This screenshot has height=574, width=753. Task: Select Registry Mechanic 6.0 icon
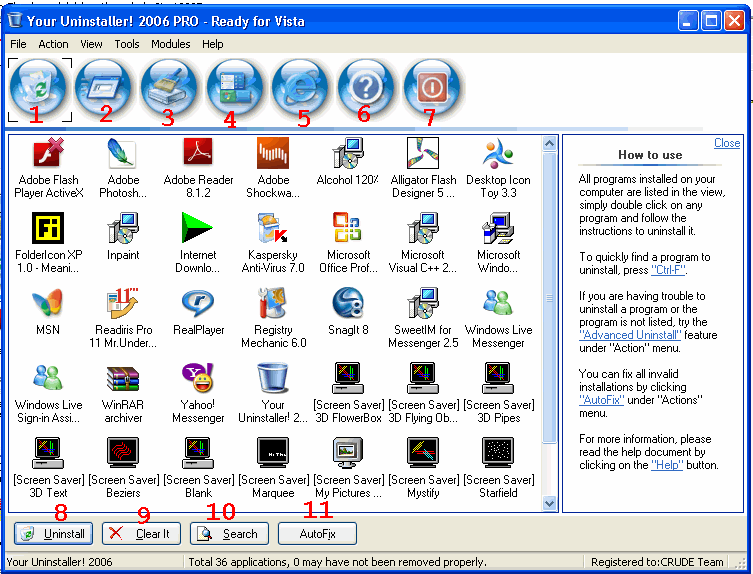click(x=273, y=303)
